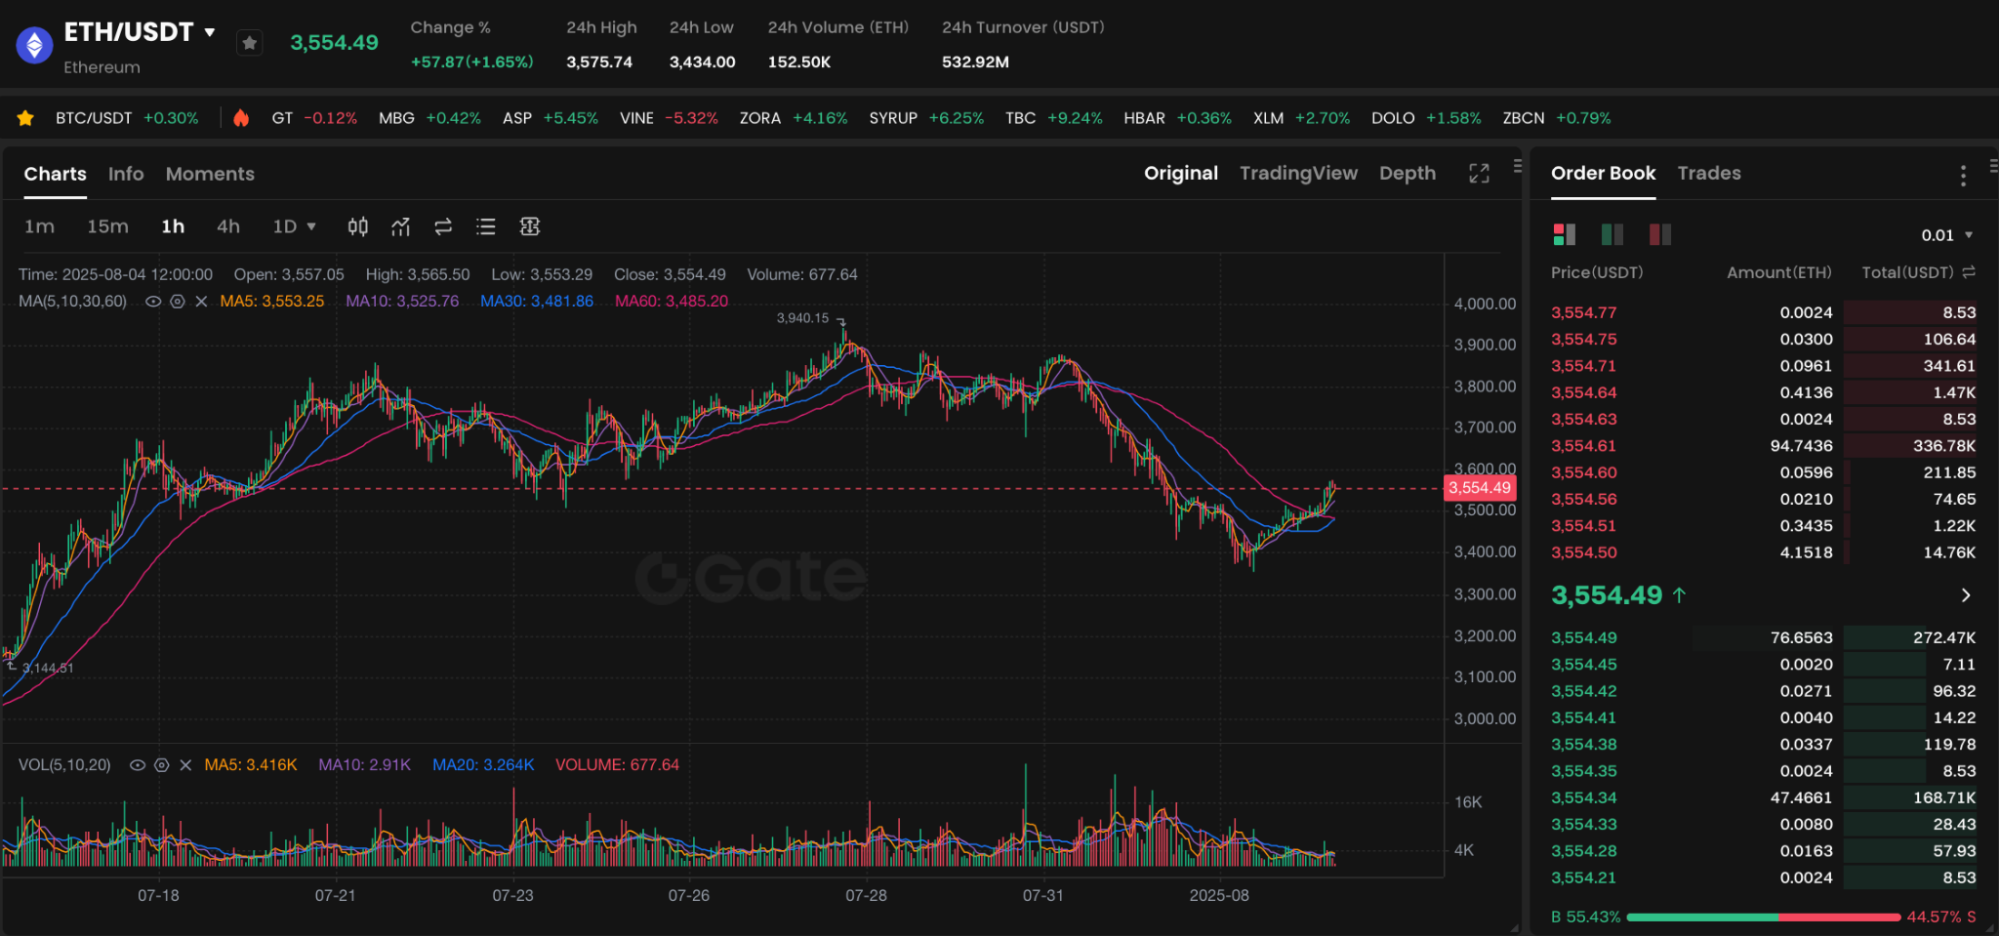Expand details arrow beside 3,554.49 last price
Screen dimensions: 1999x937
coord(1966,595)
